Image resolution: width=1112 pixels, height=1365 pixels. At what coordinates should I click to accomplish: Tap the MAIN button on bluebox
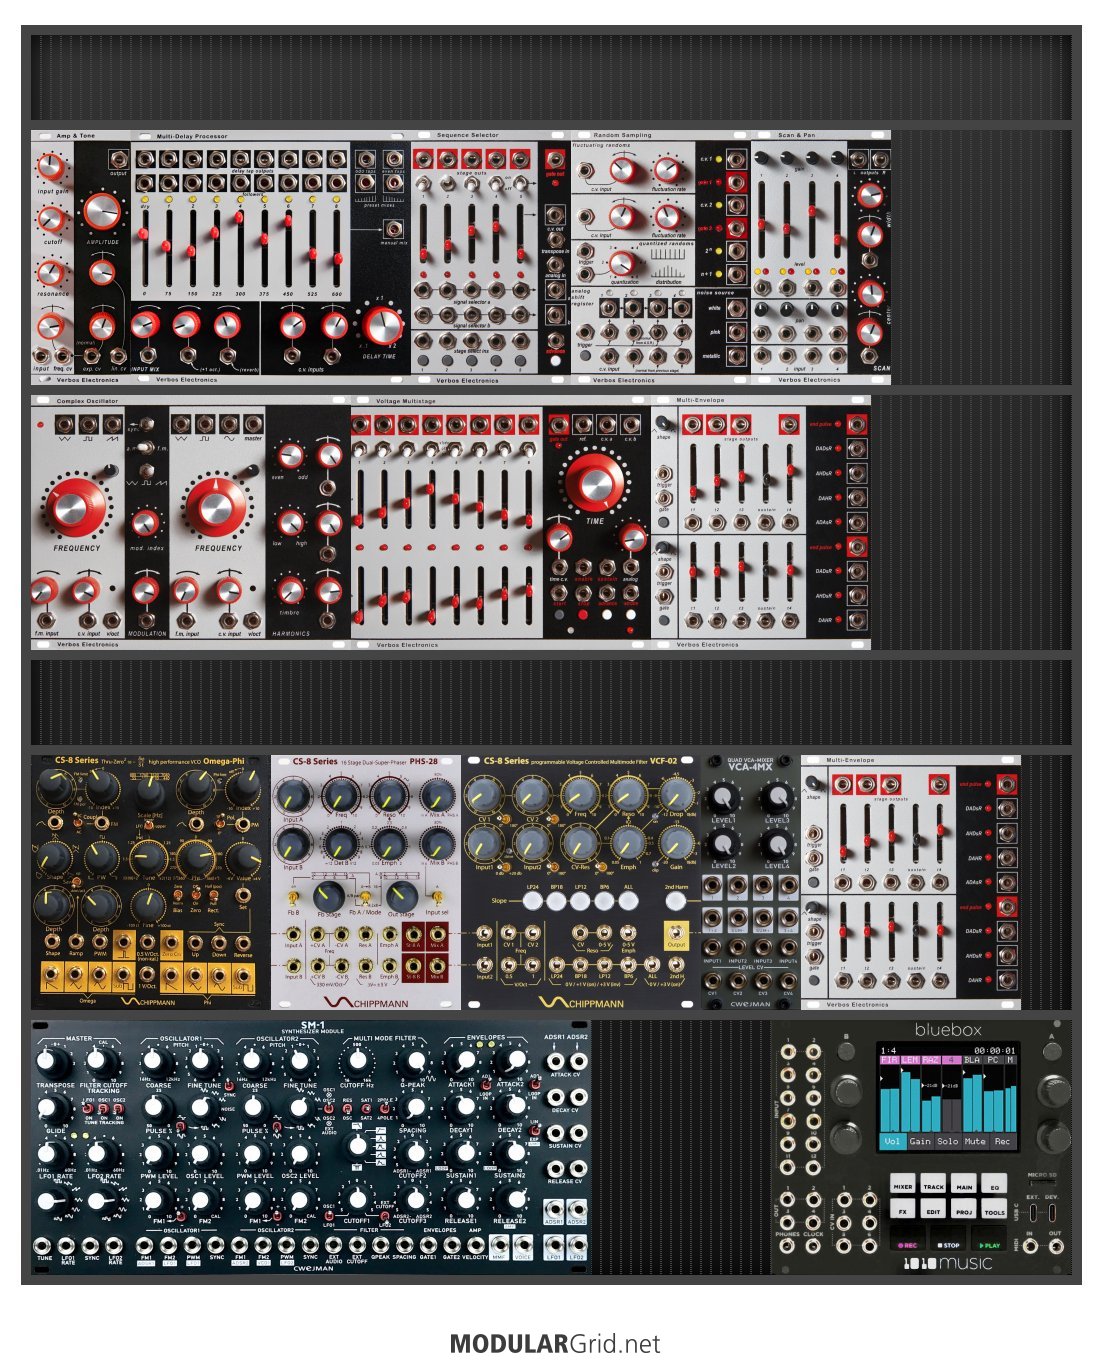pyautogui.click(x=964, y=1183)
